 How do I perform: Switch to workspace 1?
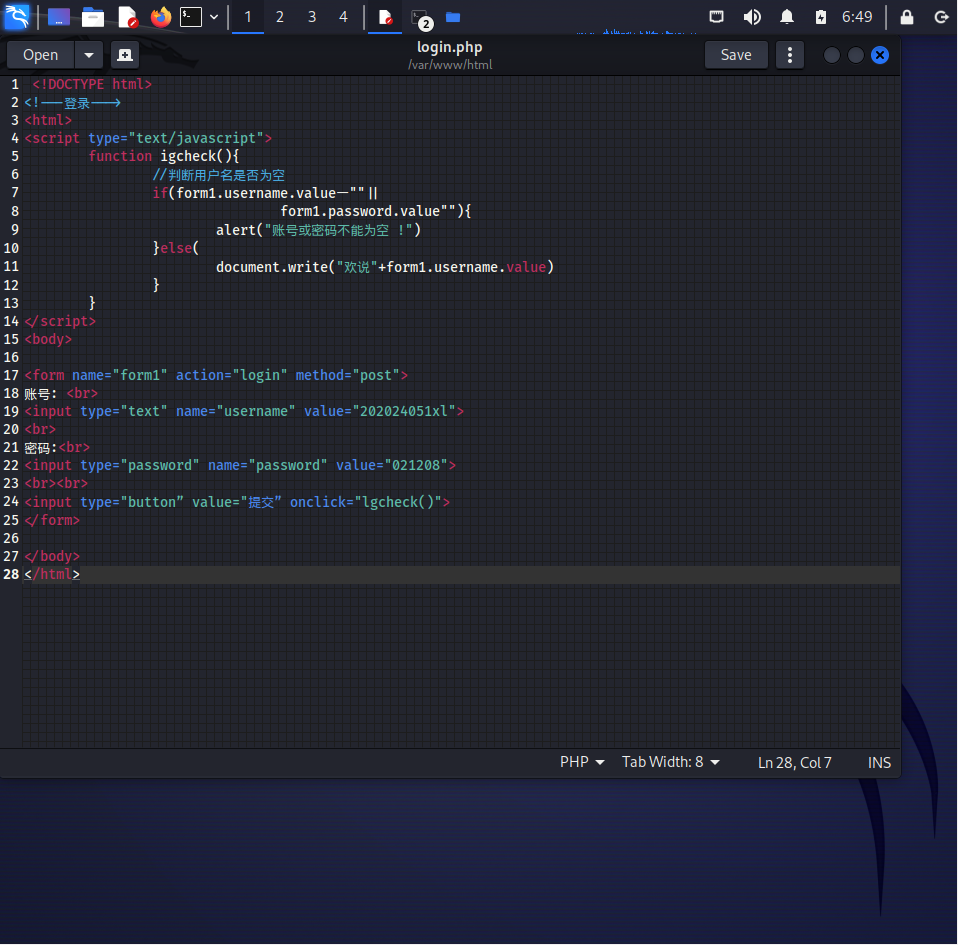coord(247,17)
